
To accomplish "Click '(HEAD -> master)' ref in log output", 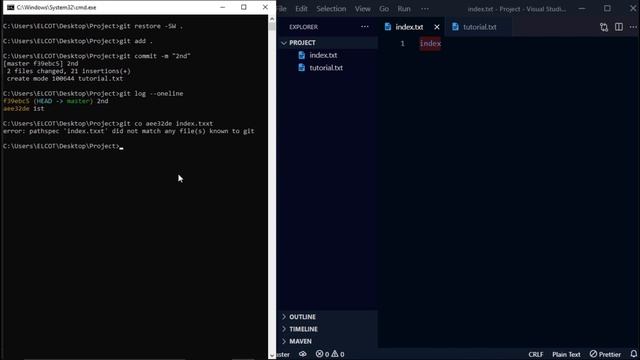I will point(63,101).
